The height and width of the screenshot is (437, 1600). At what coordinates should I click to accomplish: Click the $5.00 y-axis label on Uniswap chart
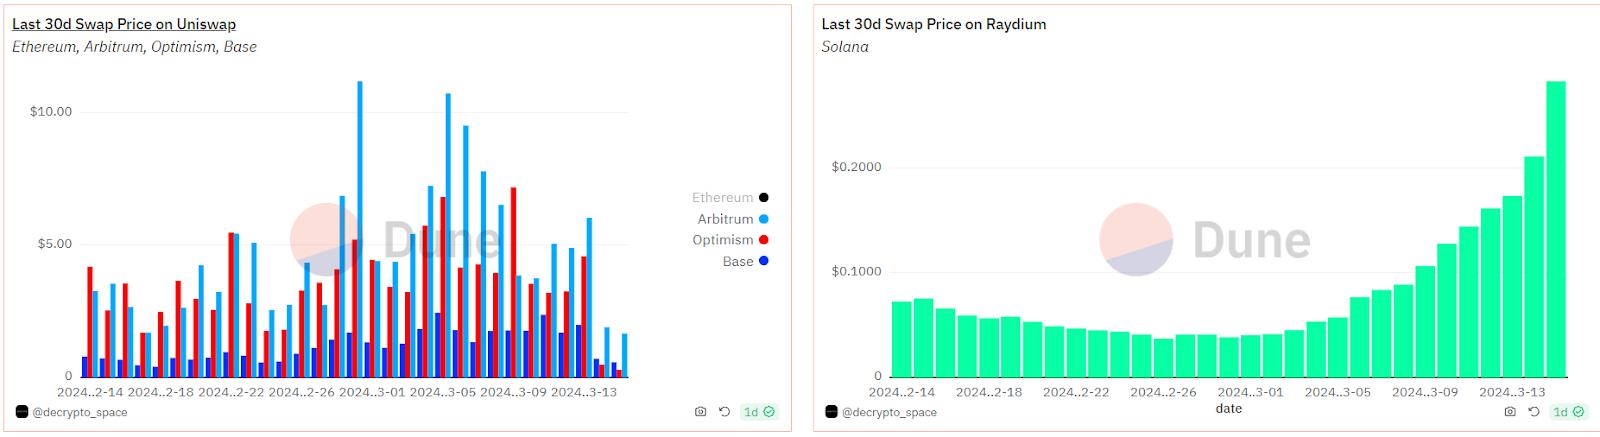click(x=55, y=244)
